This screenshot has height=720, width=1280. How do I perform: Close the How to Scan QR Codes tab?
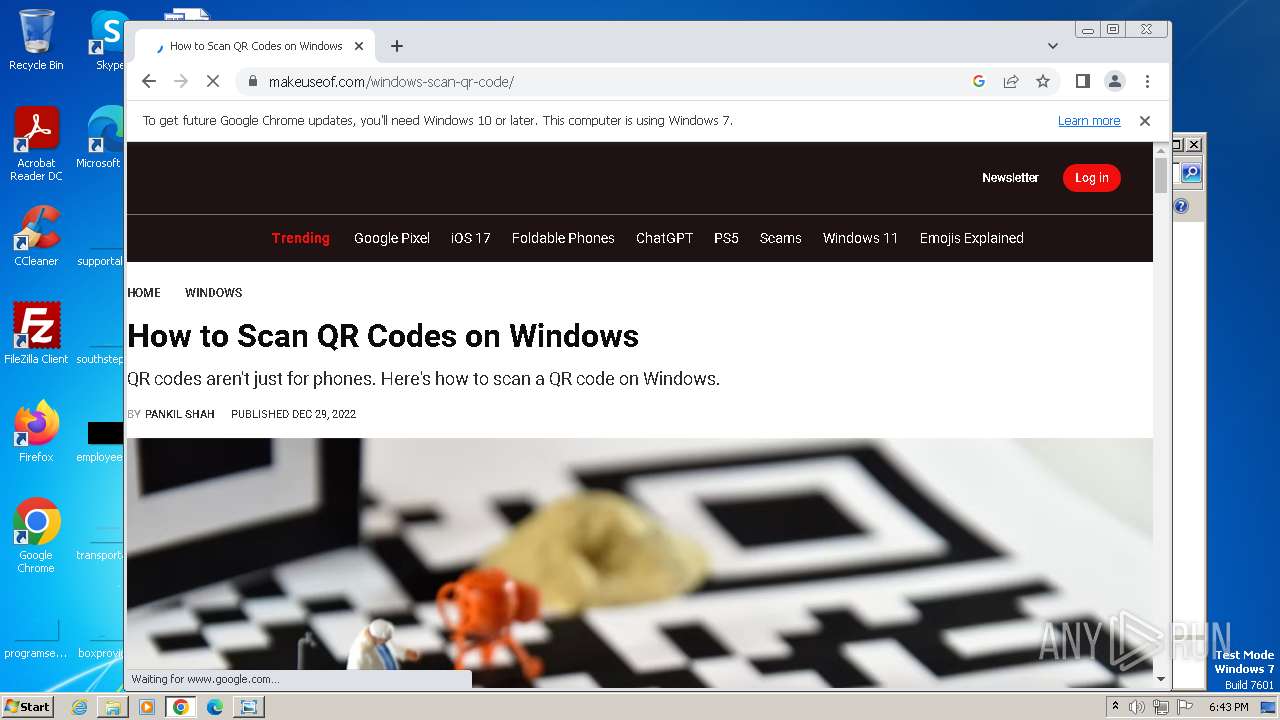click(359, 46)
